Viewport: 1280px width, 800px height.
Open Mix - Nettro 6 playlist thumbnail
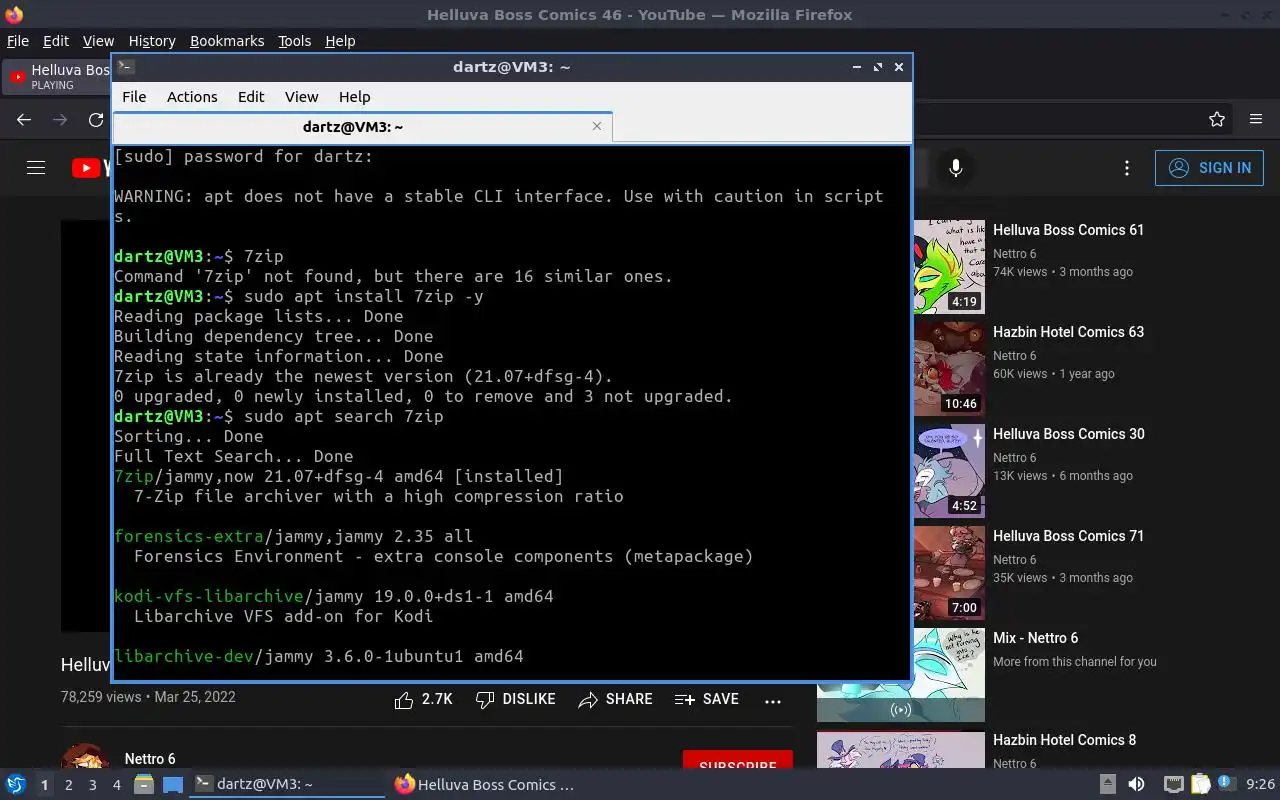coord(901,675)
